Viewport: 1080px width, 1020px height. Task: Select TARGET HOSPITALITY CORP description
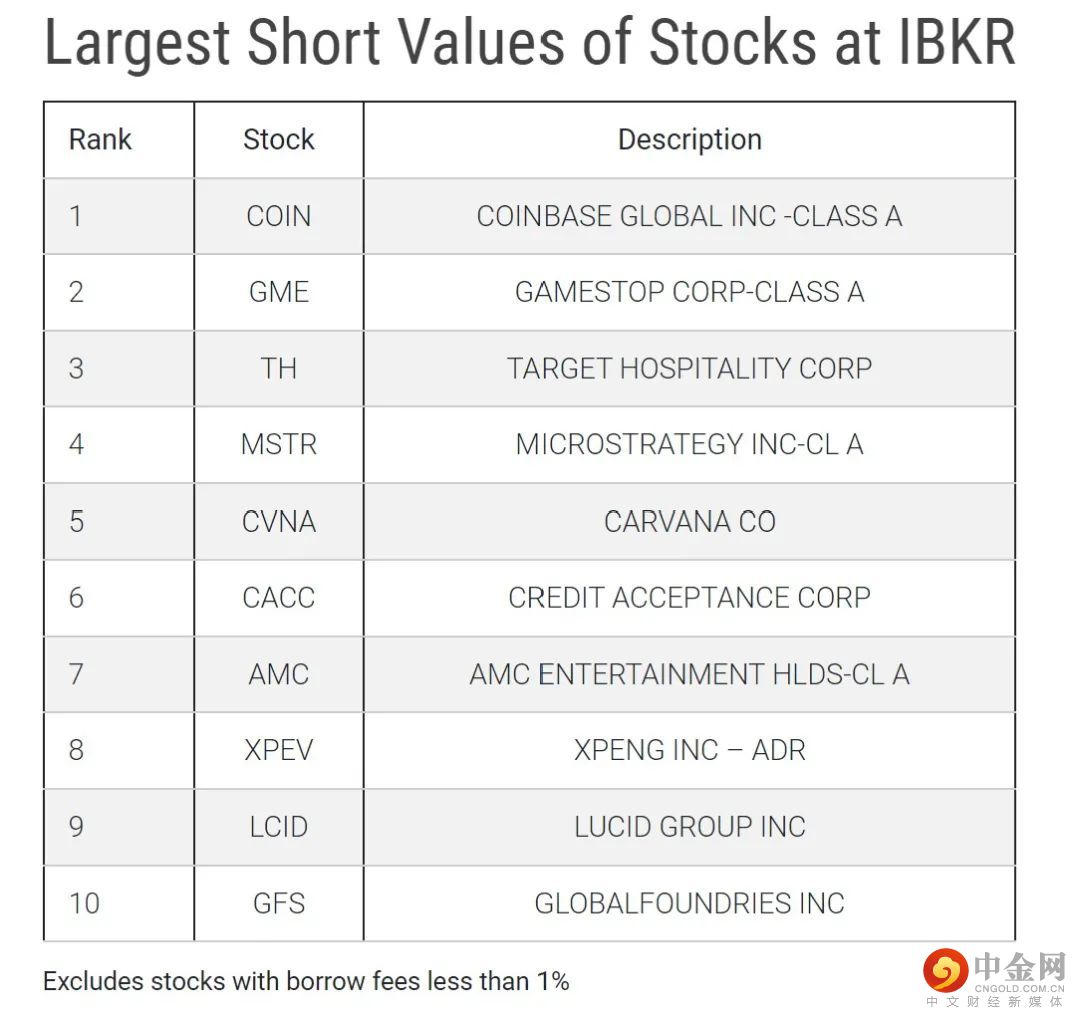[x=689, y=368]
